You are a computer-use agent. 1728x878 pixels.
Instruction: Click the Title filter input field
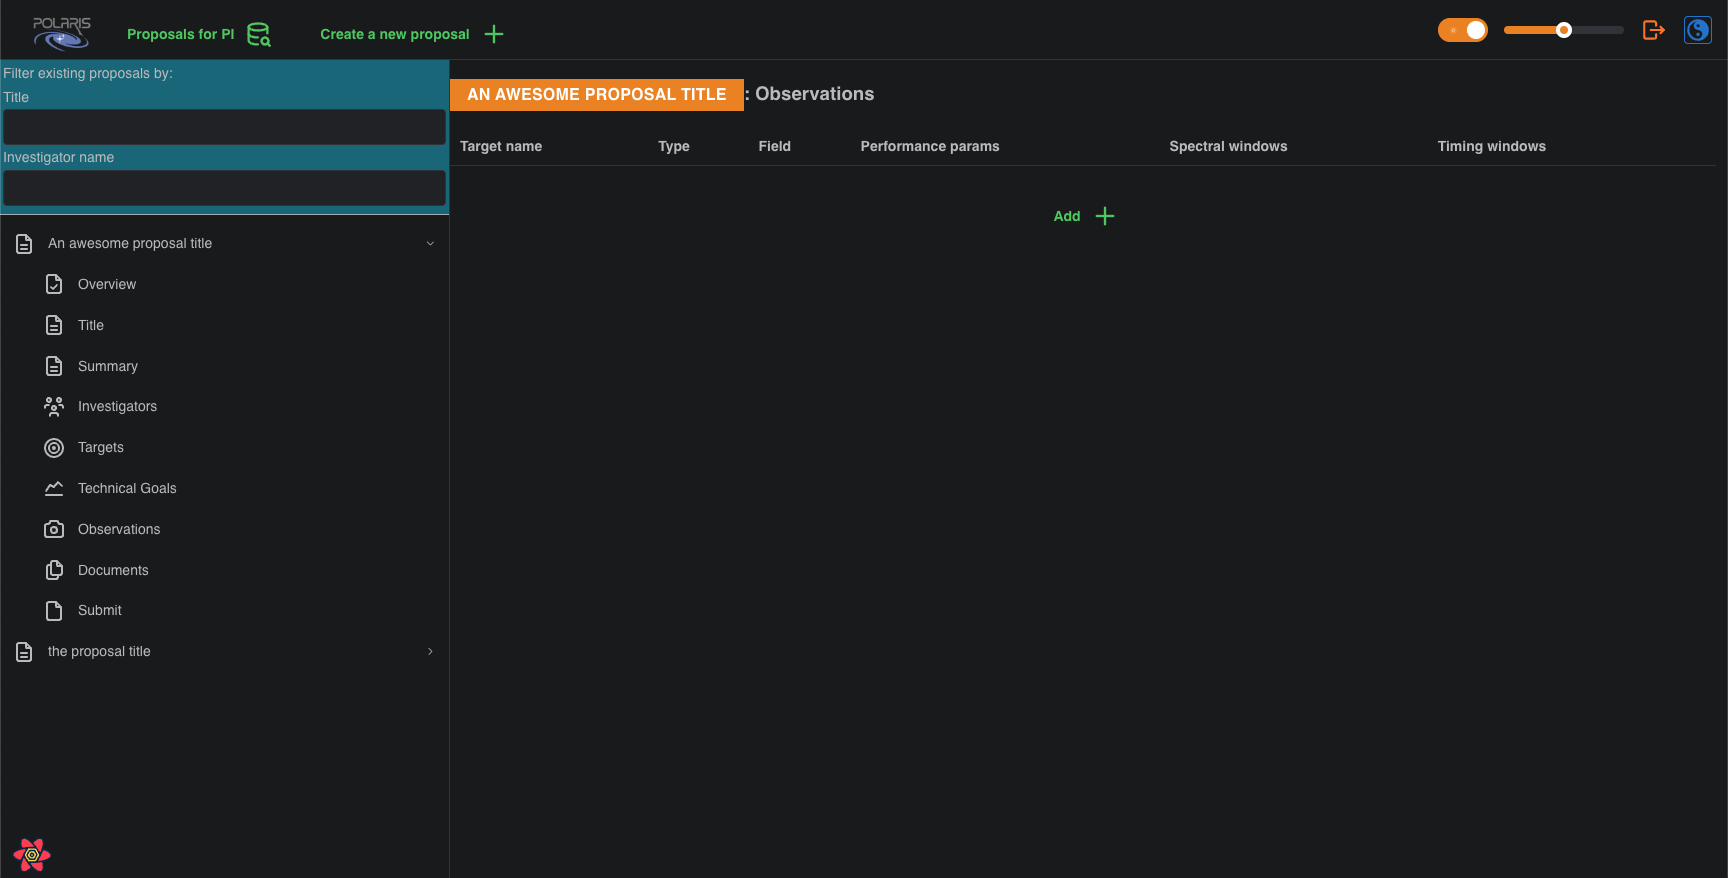coord(224,127)
